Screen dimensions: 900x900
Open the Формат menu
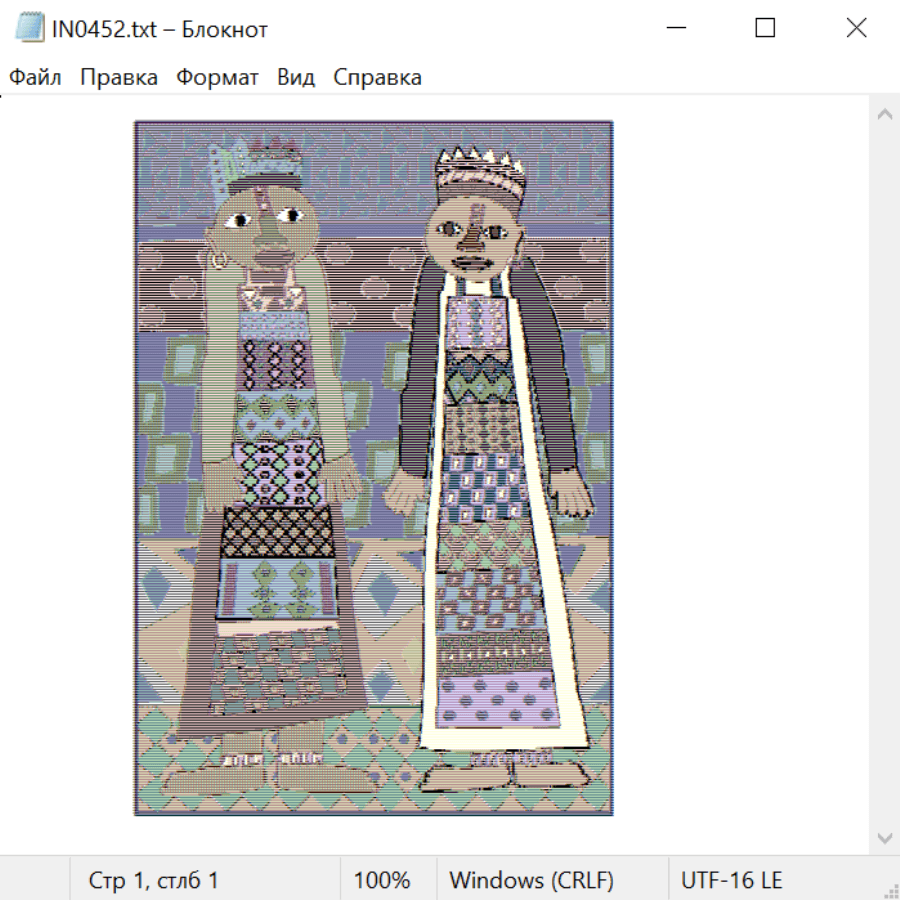[x=217, y=78]
